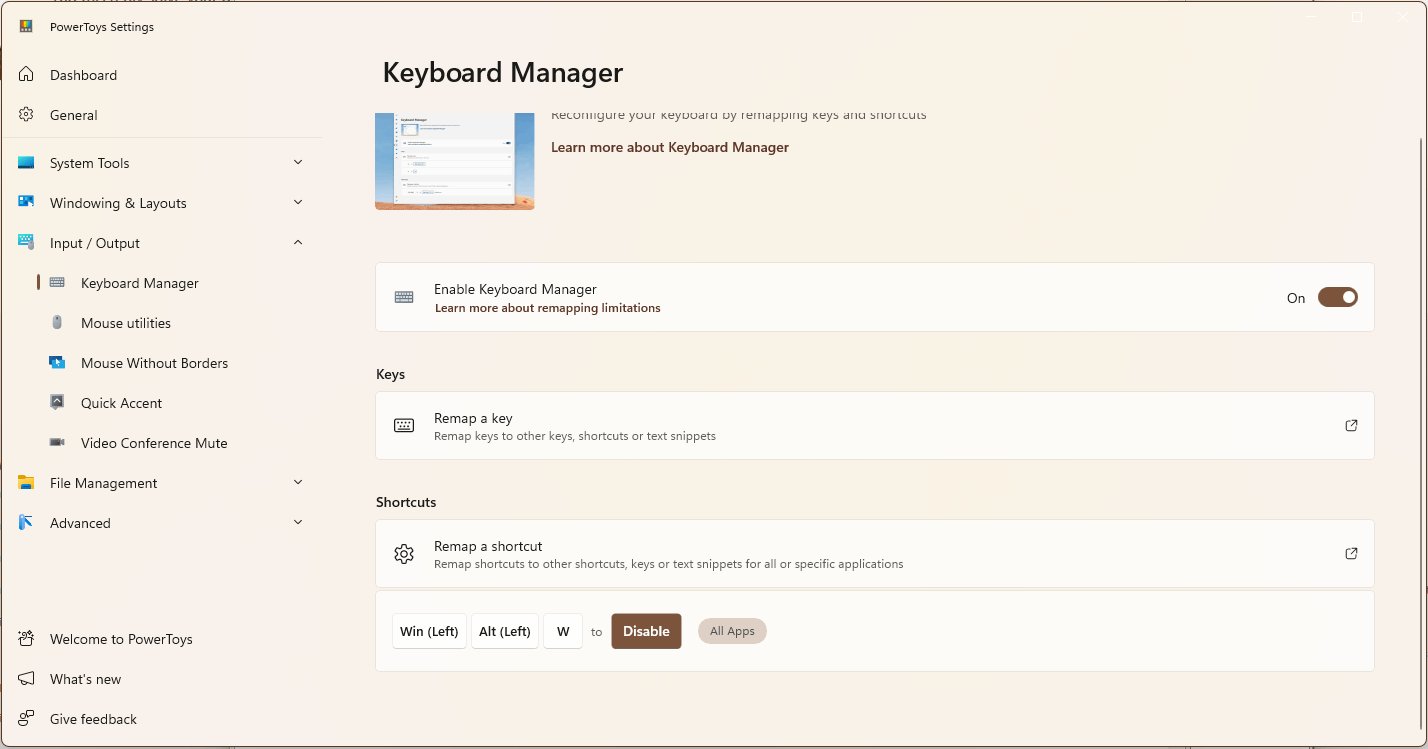Click the Advanced icon in sidebar

pyautogui.click(x=27, y=523)
